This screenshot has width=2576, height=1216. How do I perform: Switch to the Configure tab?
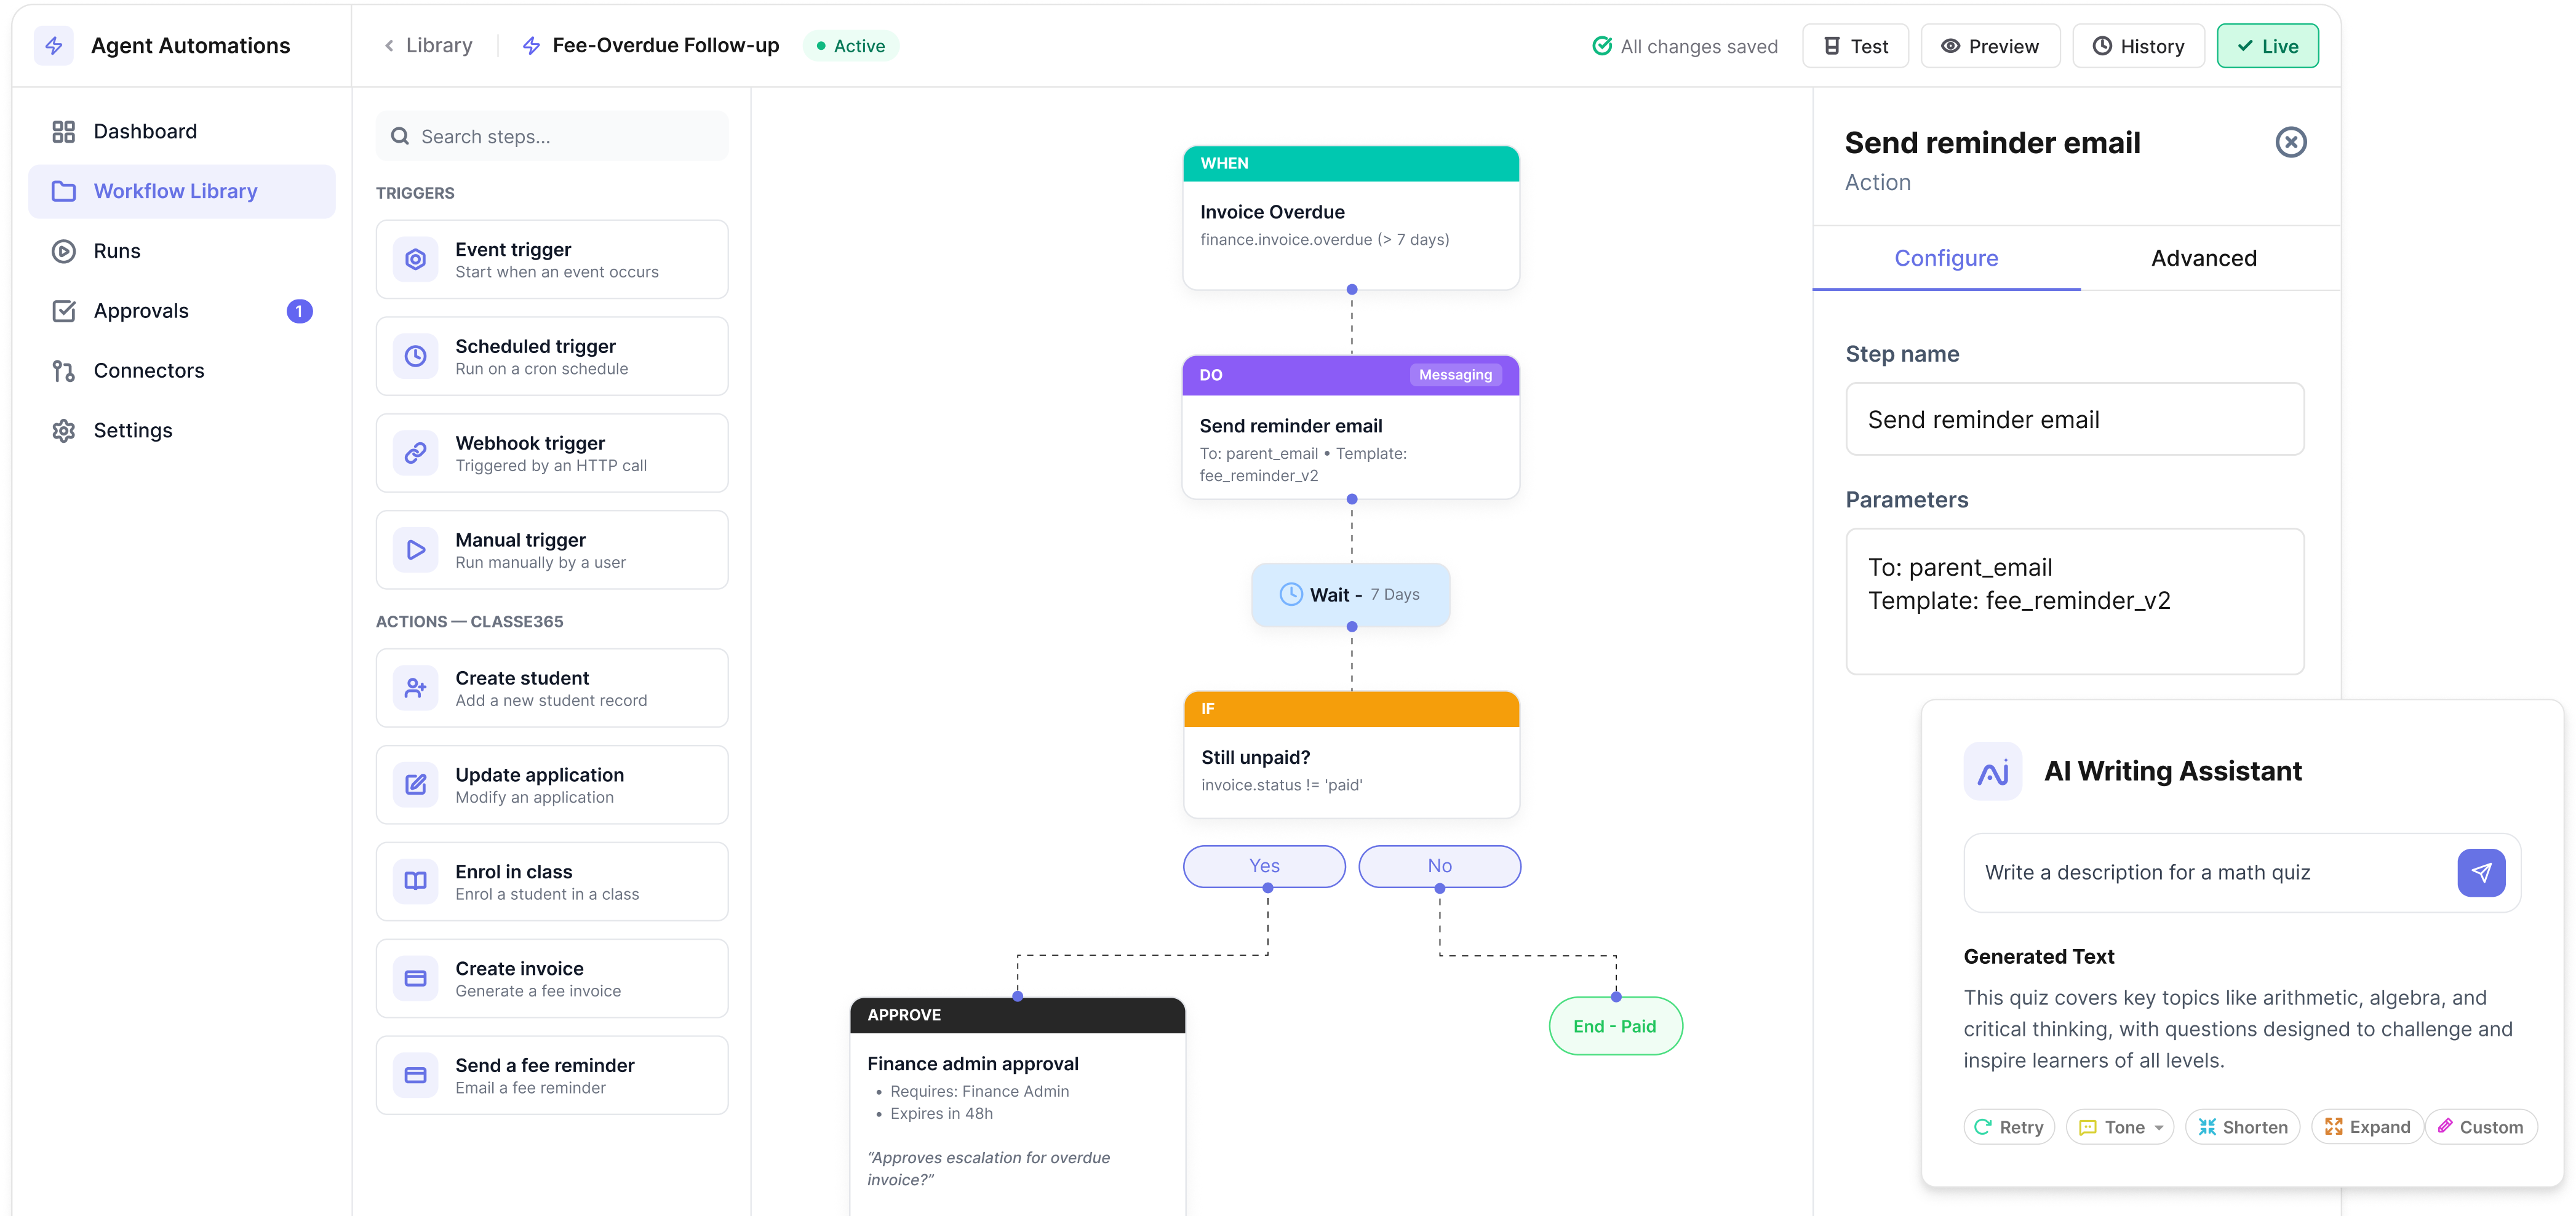coord(1946,258)
